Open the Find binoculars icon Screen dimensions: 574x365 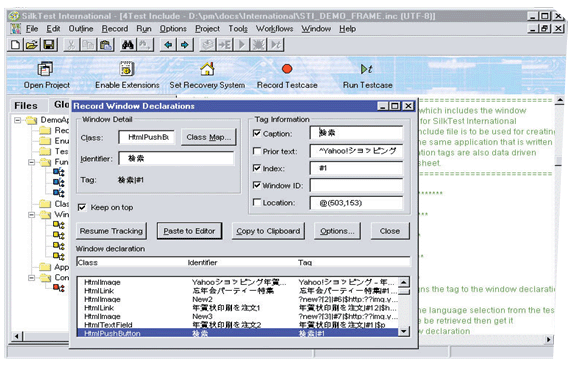(x=128, y=45)
